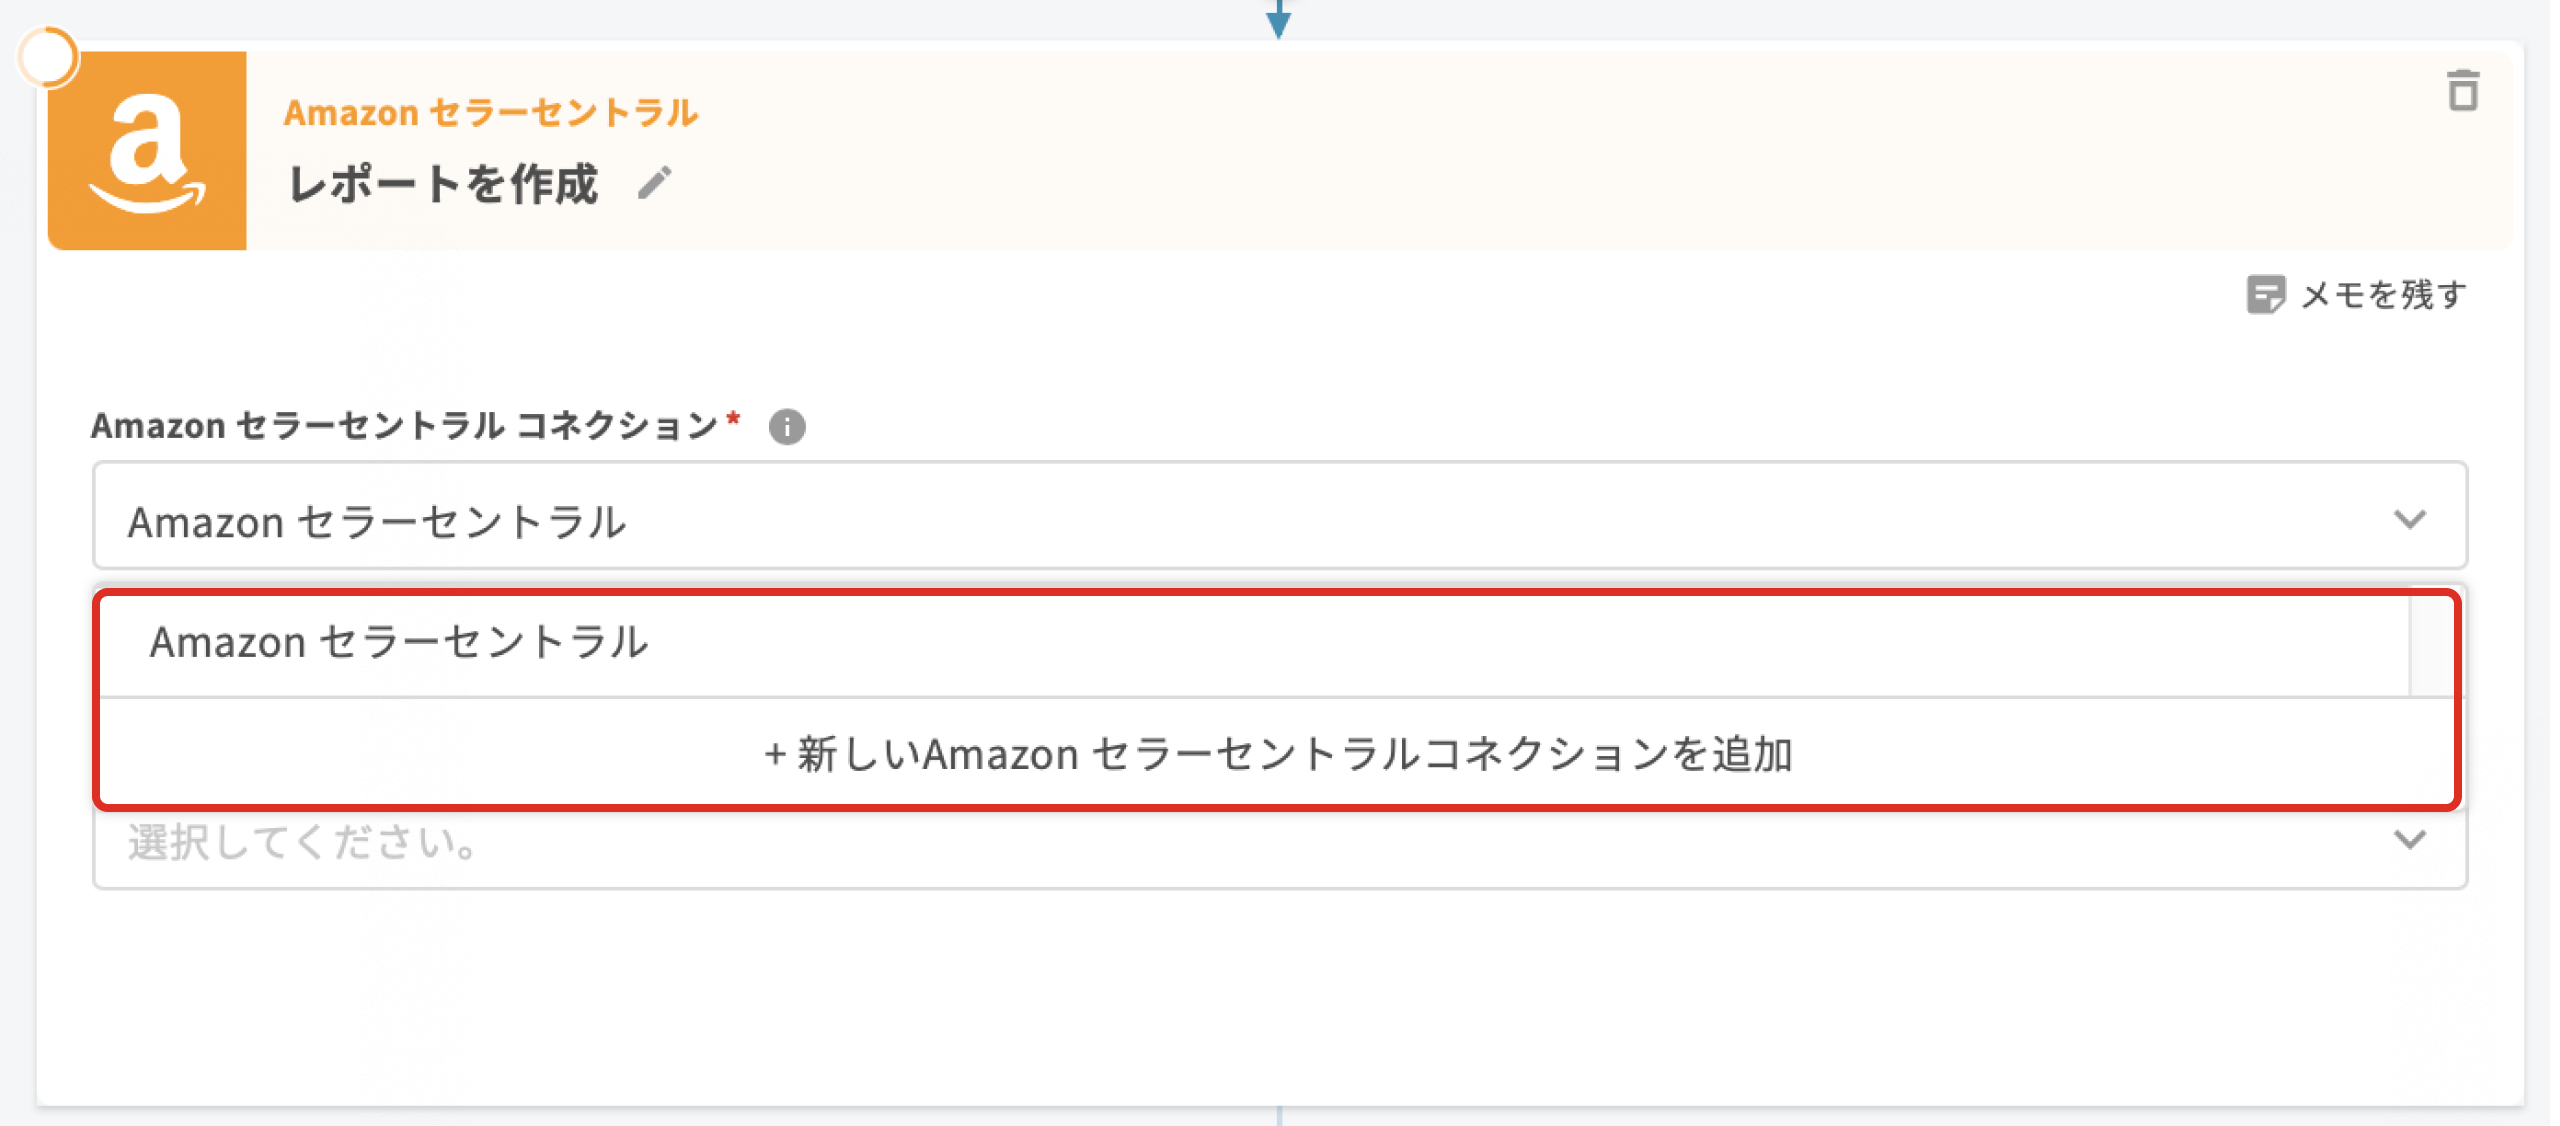This screenshot has width=2560, height=1126.
Task: Open the connection info tooltip icon
Action: point(787,427)
